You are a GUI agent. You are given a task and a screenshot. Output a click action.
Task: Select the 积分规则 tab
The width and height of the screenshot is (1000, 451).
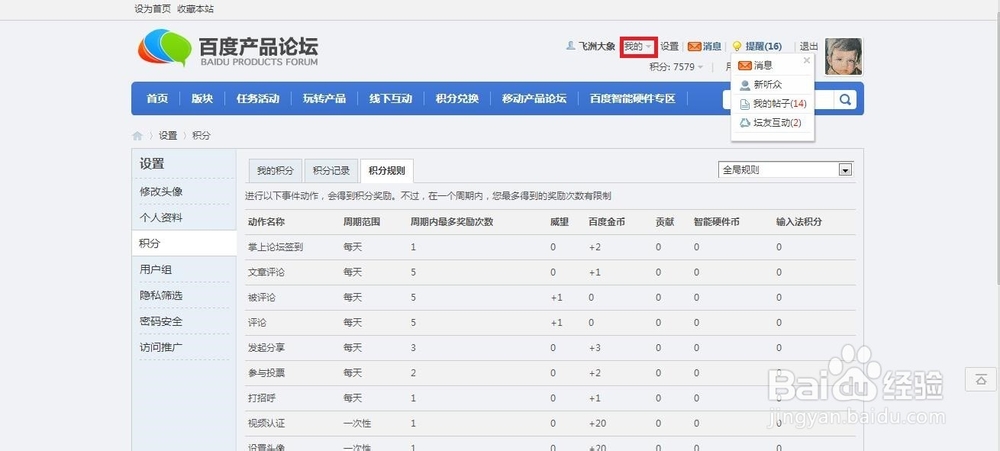coord(386,171)
